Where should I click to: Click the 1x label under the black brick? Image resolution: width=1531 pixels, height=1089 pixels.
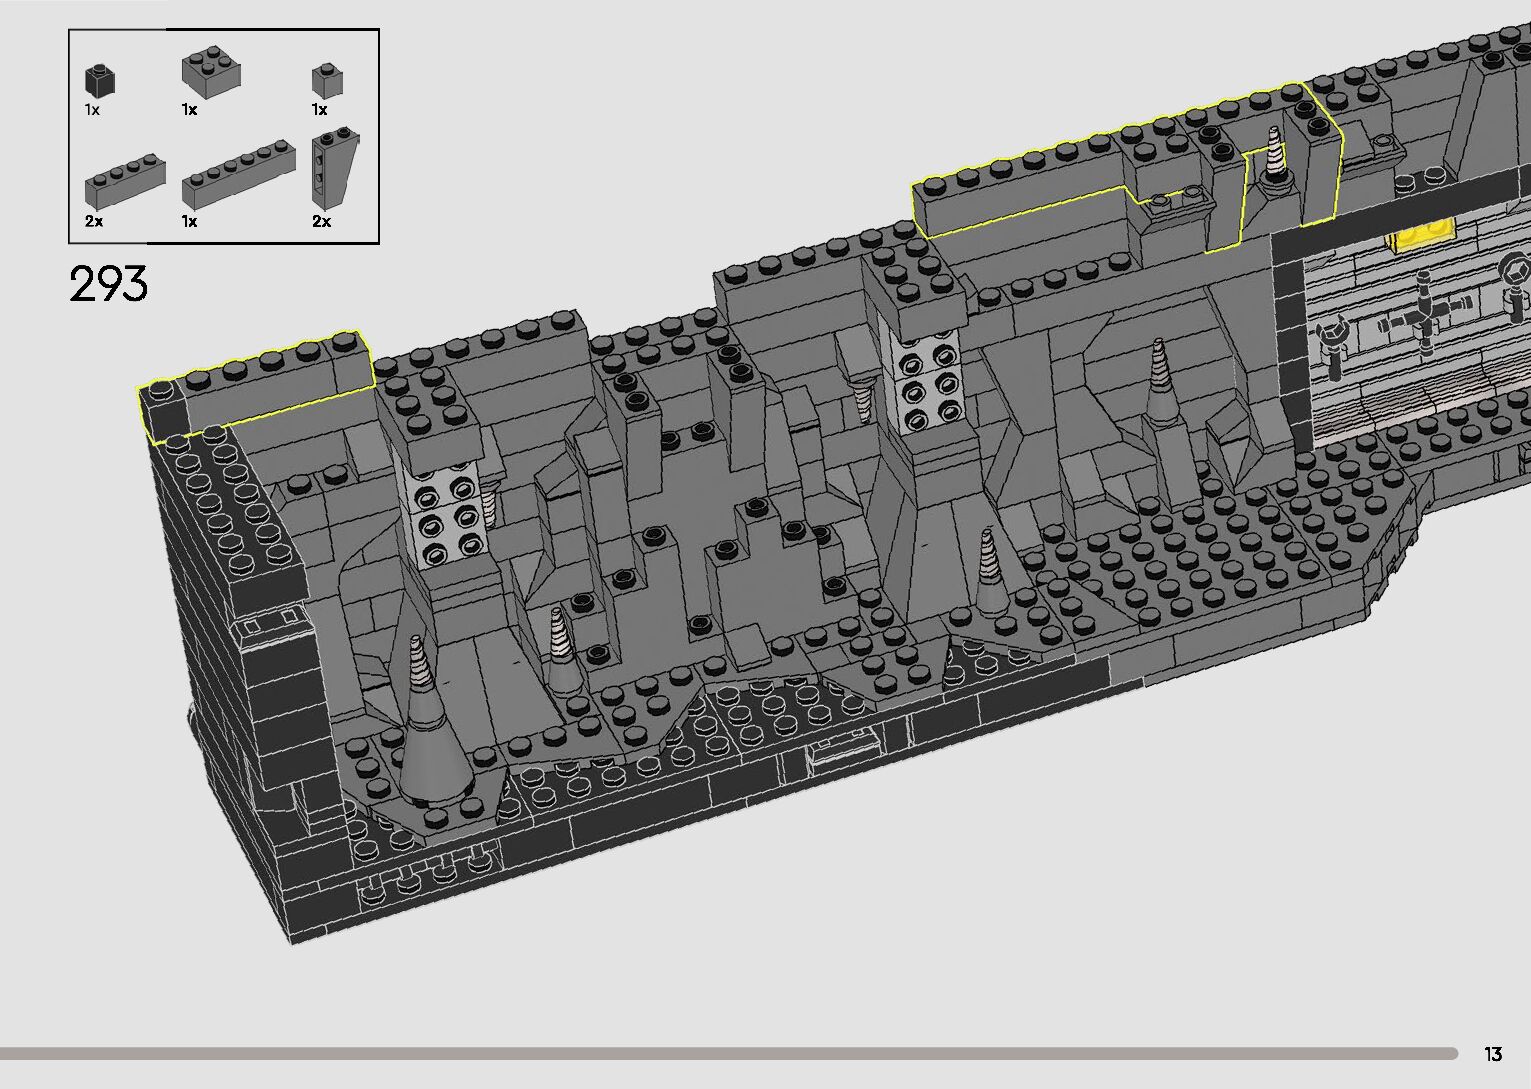tap(92, 110)
